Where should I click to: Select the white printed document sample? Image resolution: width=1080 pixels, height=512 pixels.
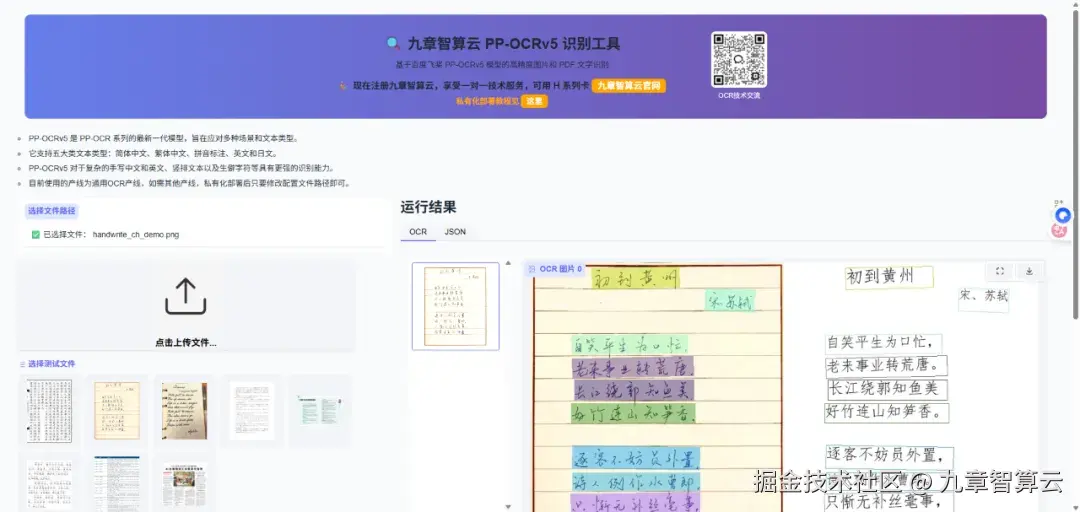click(251, 411)
